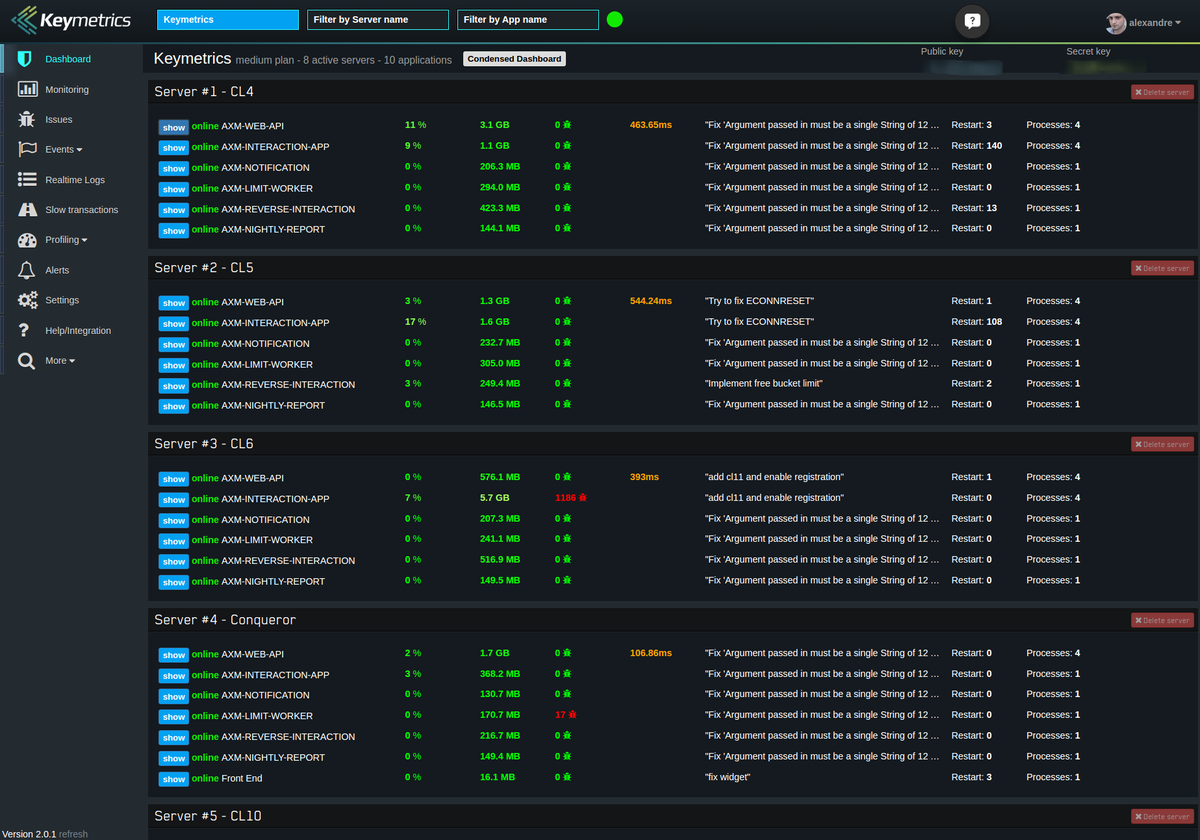Click bug icon of CL5 AXM-INTERACTION-APP row
Viewport: 1200px width, 840px height.
click(x=566, y=322)
